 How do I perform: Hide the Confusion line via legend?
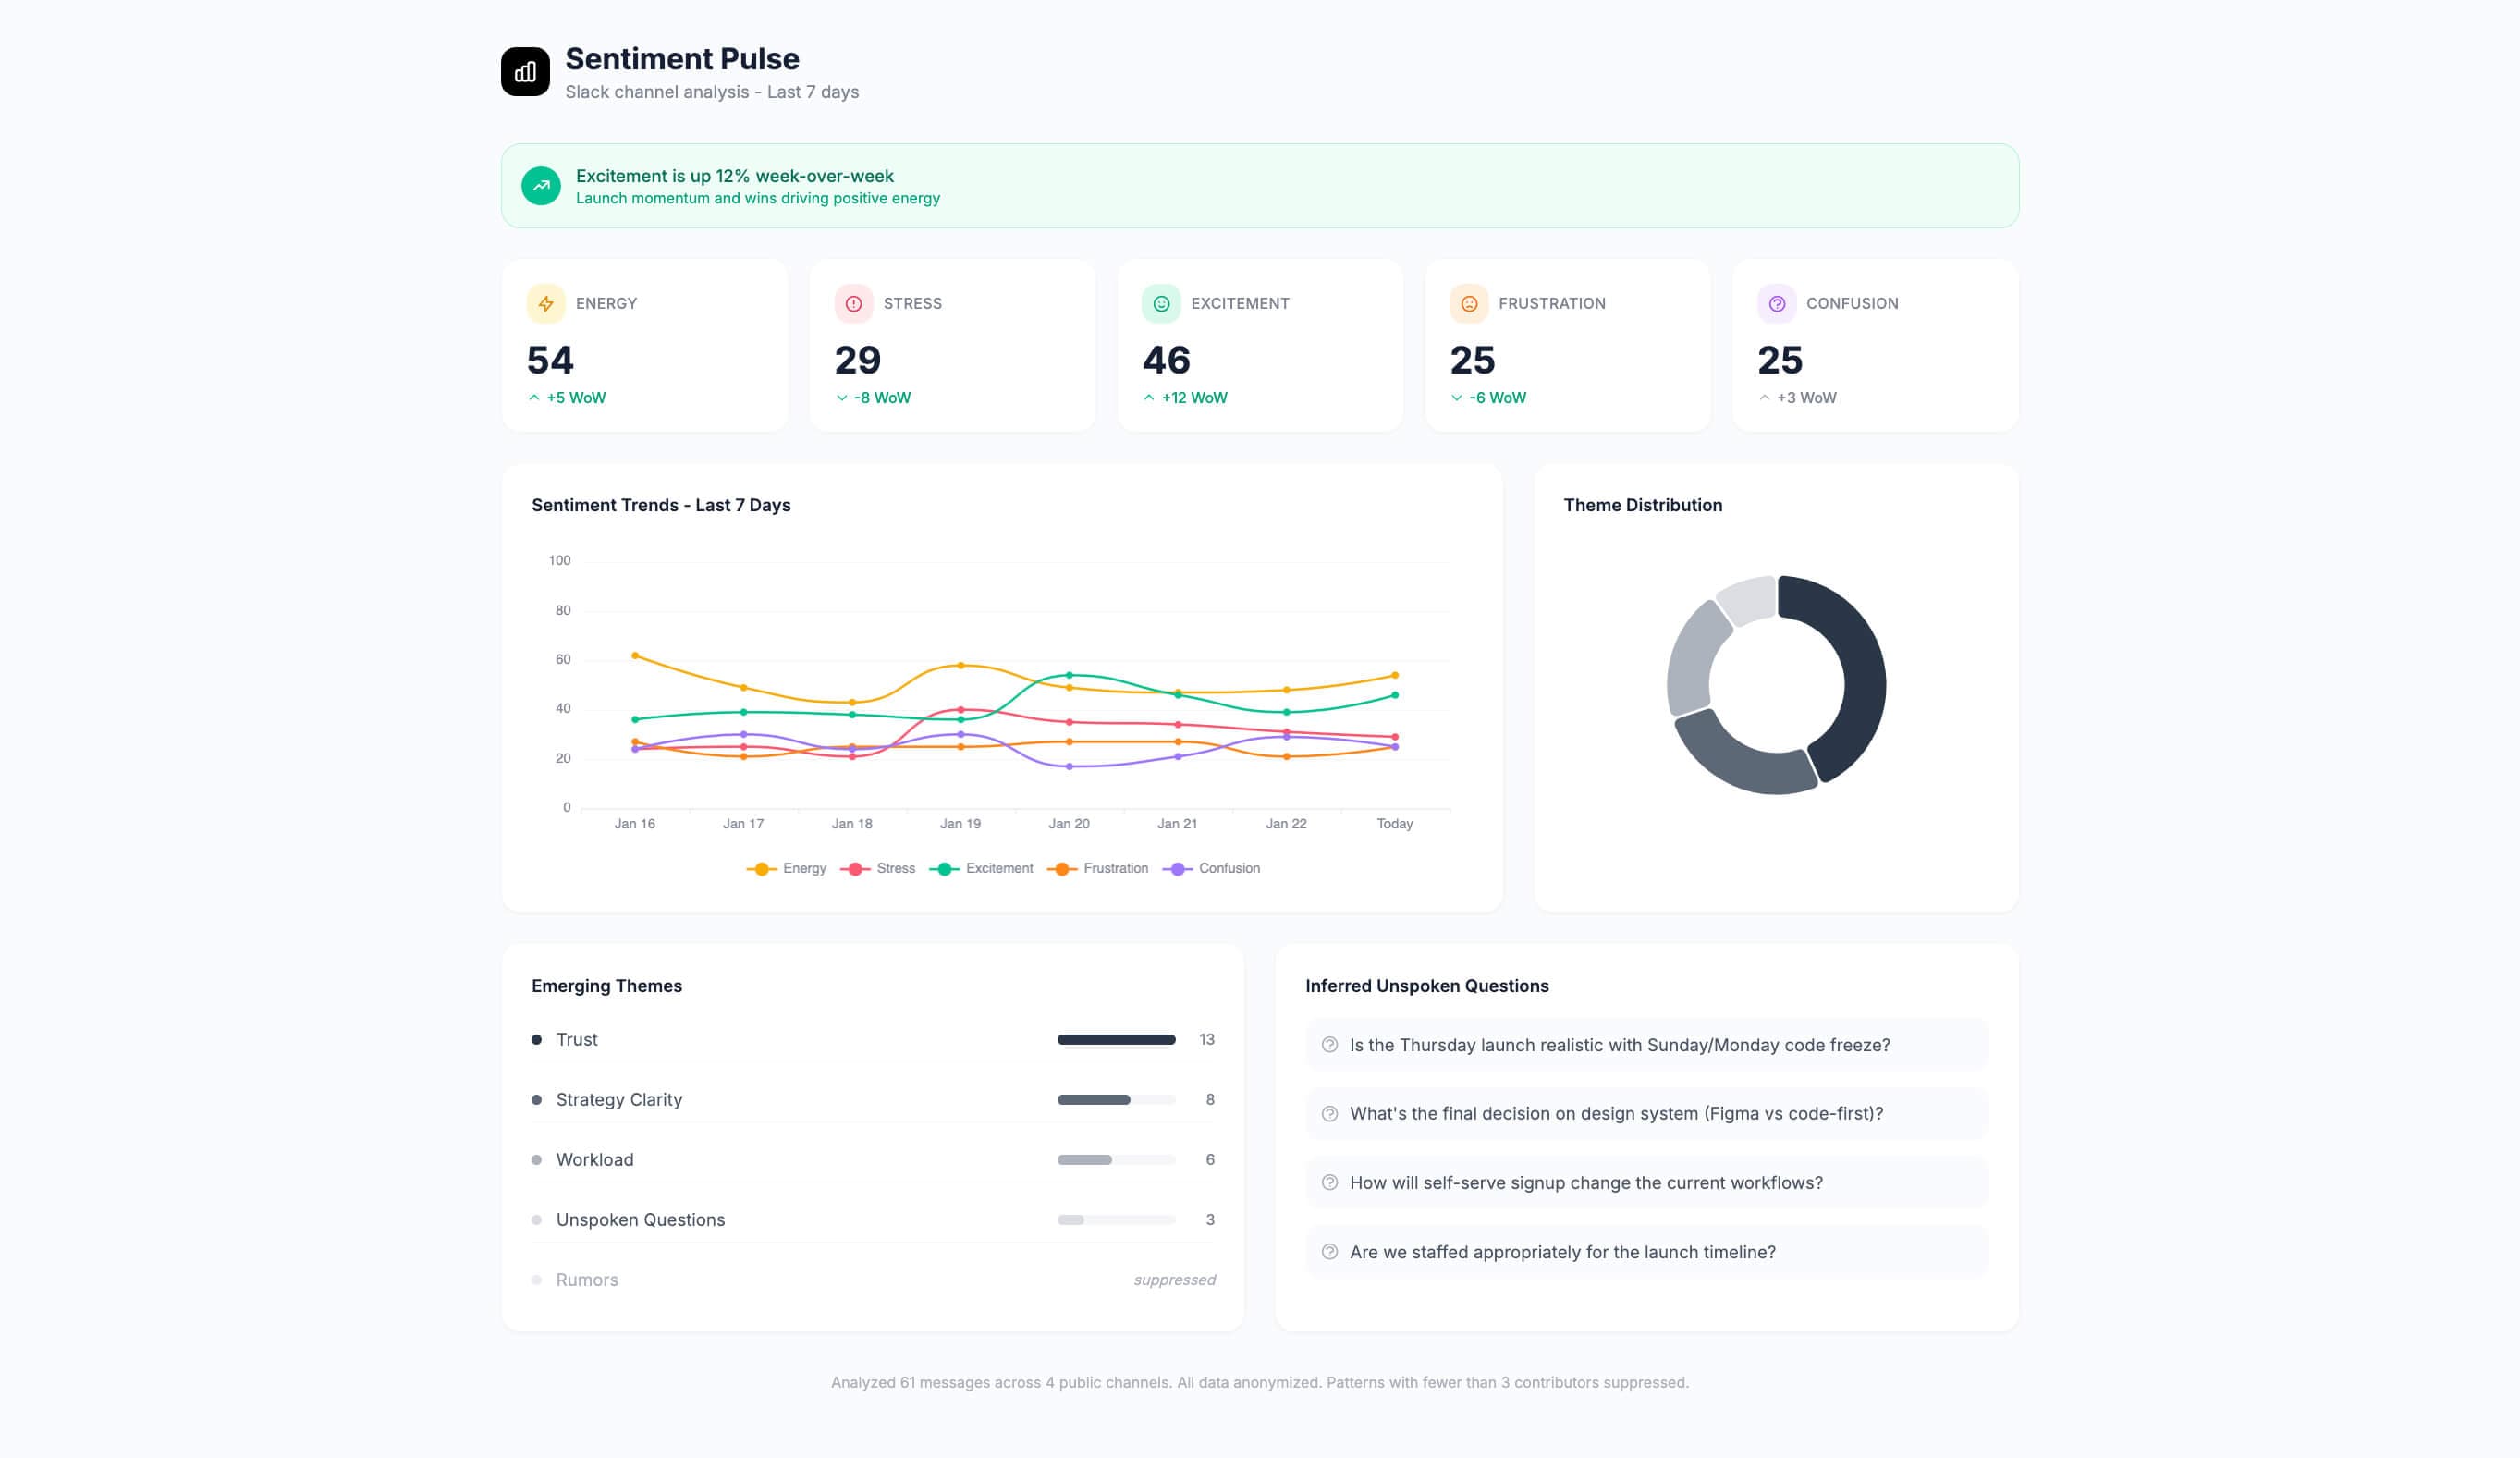click(x=1211, y=869)
